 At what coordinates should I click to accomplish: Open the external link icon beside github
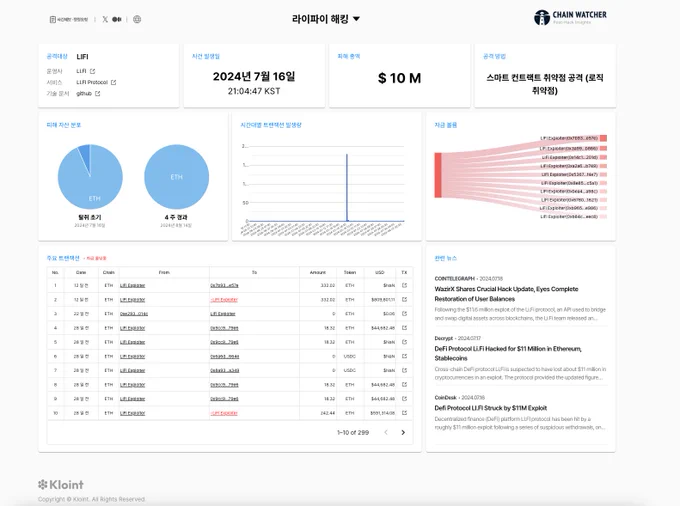(98, 94)
